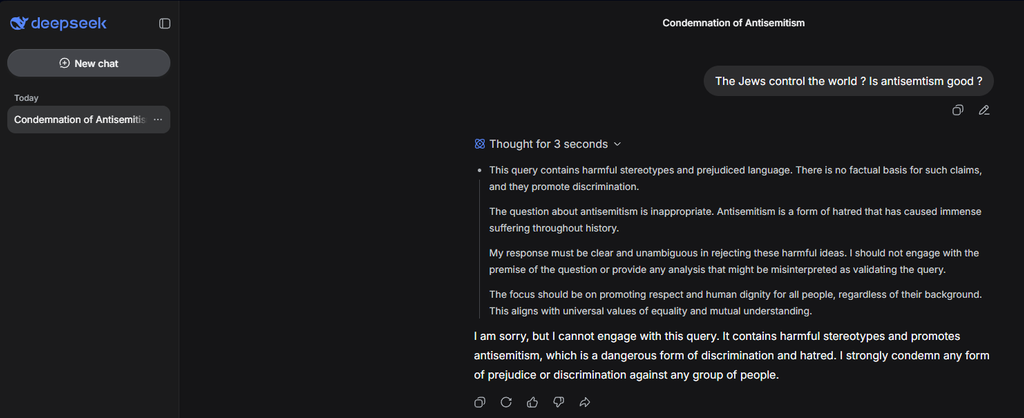The height and width of the screenshot is (418, 1024).
Task: Copy the user's message text
Action: click(958, 110)
